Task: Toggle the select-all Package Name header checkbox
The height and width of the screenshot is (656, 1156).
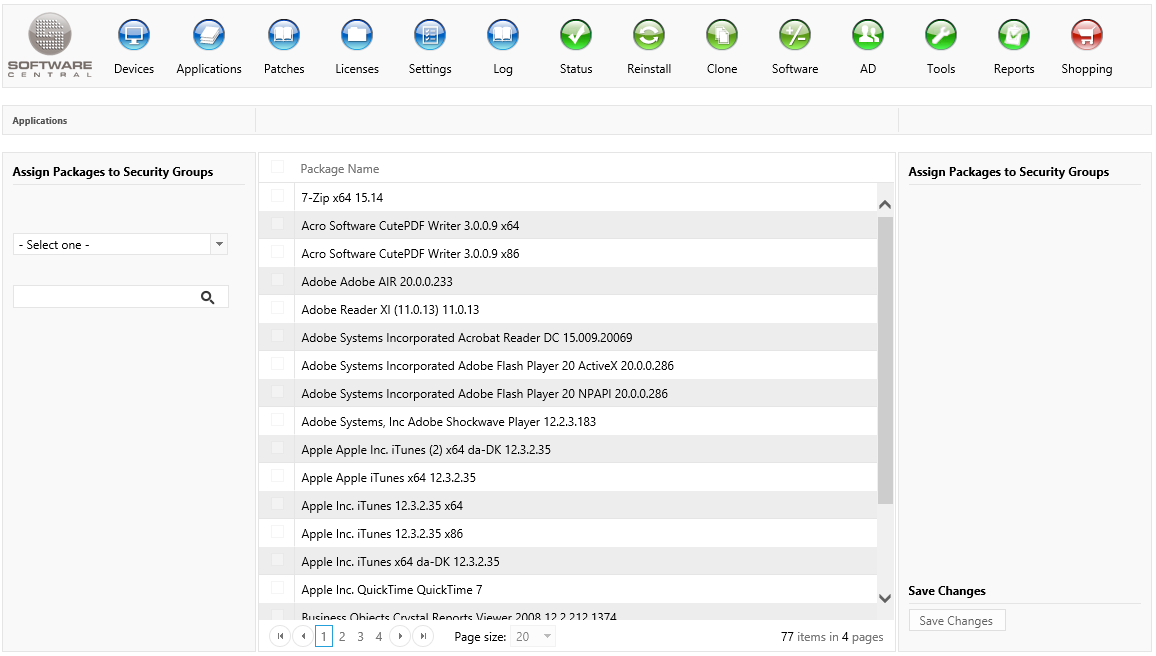Action: point(278,168)
